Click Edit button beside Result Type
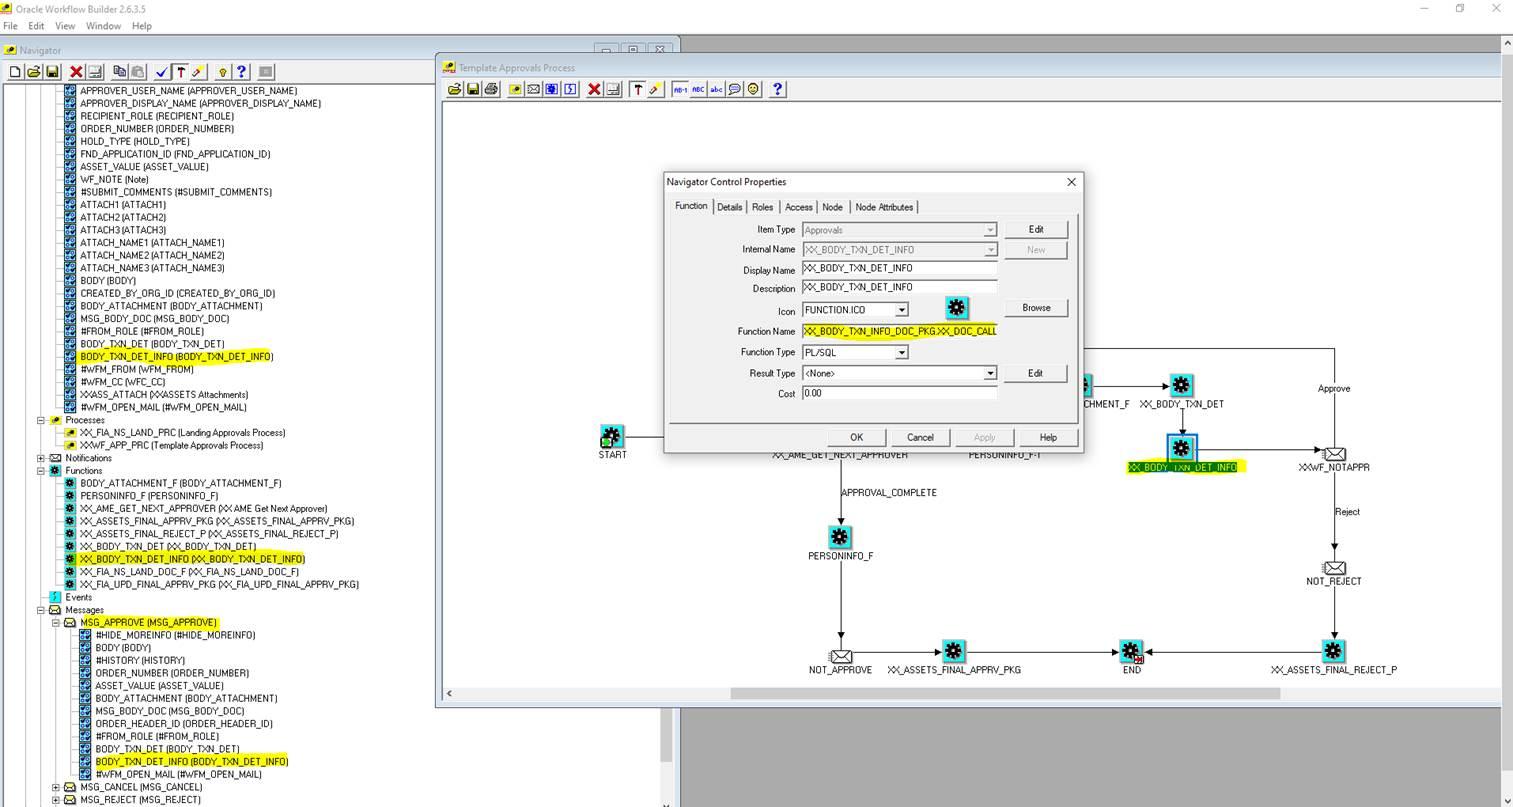The width and height of the screenshot is (1513, 807). [x=1036, y=373]
